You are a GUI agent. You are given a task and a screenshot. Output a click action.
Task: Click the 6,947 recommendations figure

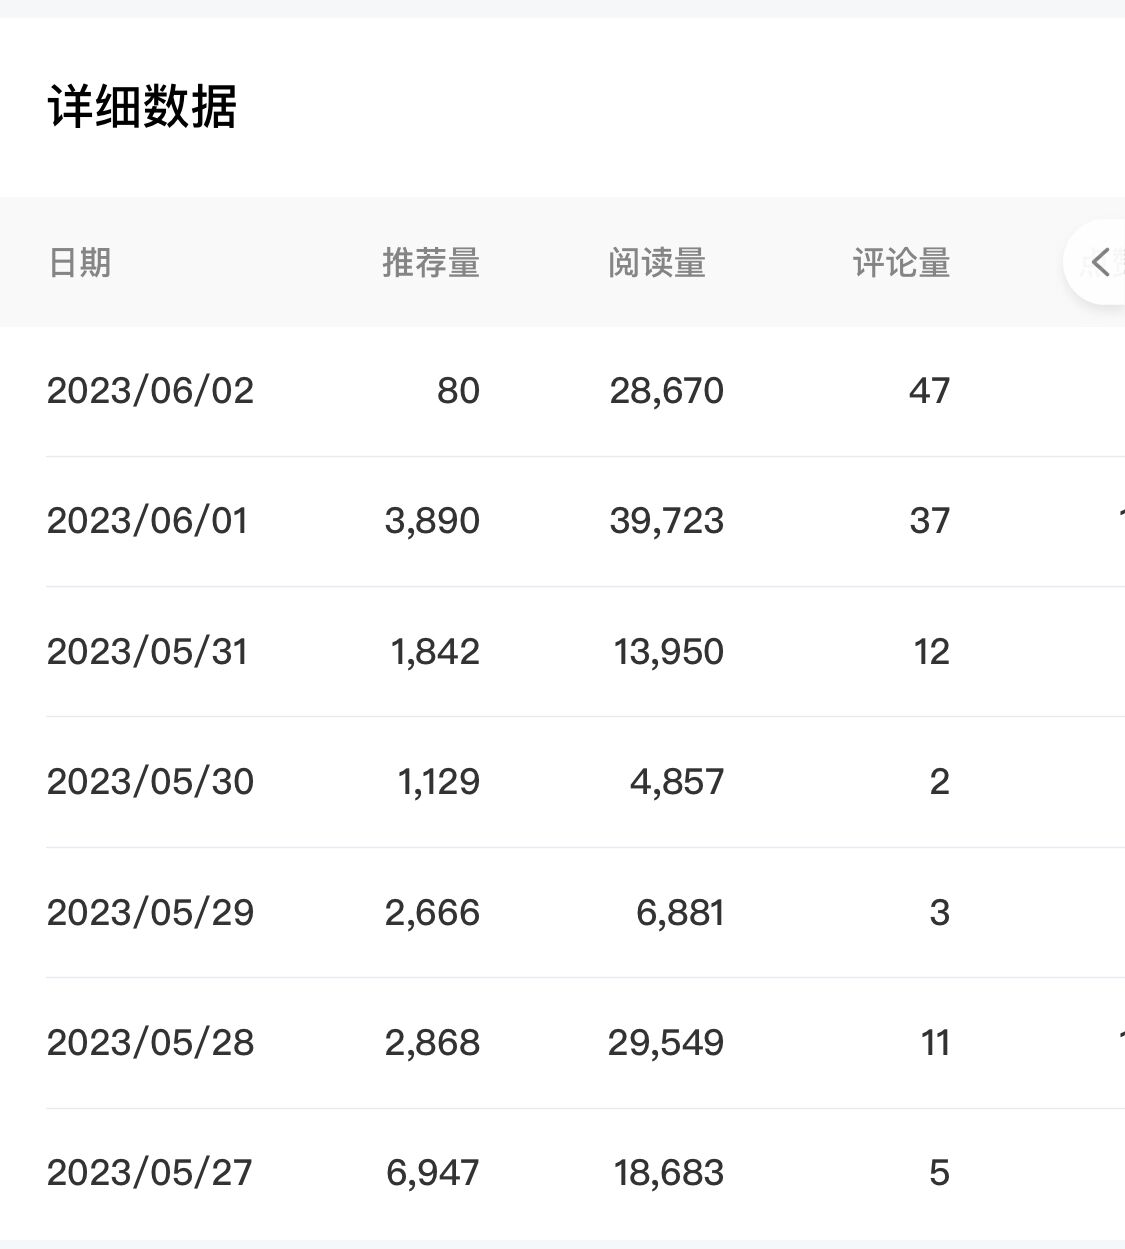click(x=432, y=1172)
